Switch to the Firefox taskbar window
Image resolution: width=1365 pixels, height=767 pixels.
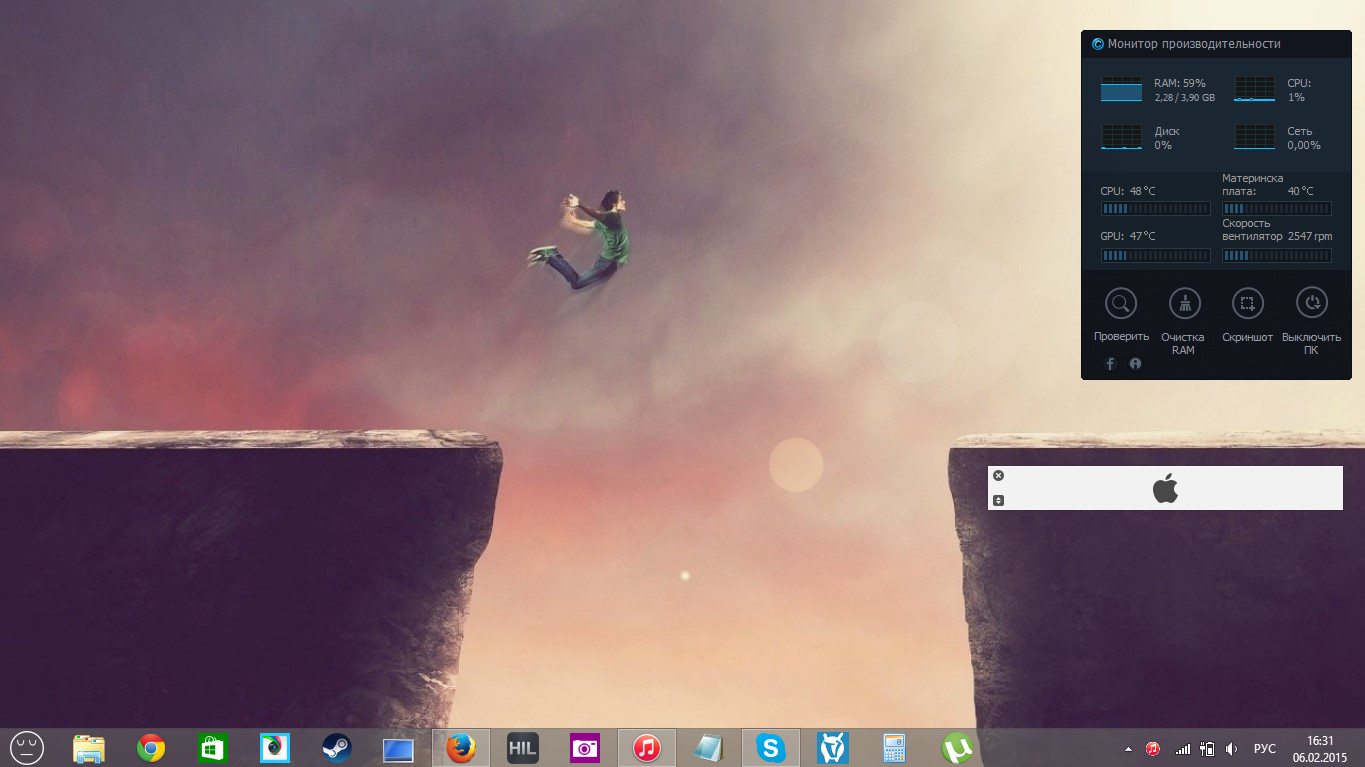[x=460, y=748]
